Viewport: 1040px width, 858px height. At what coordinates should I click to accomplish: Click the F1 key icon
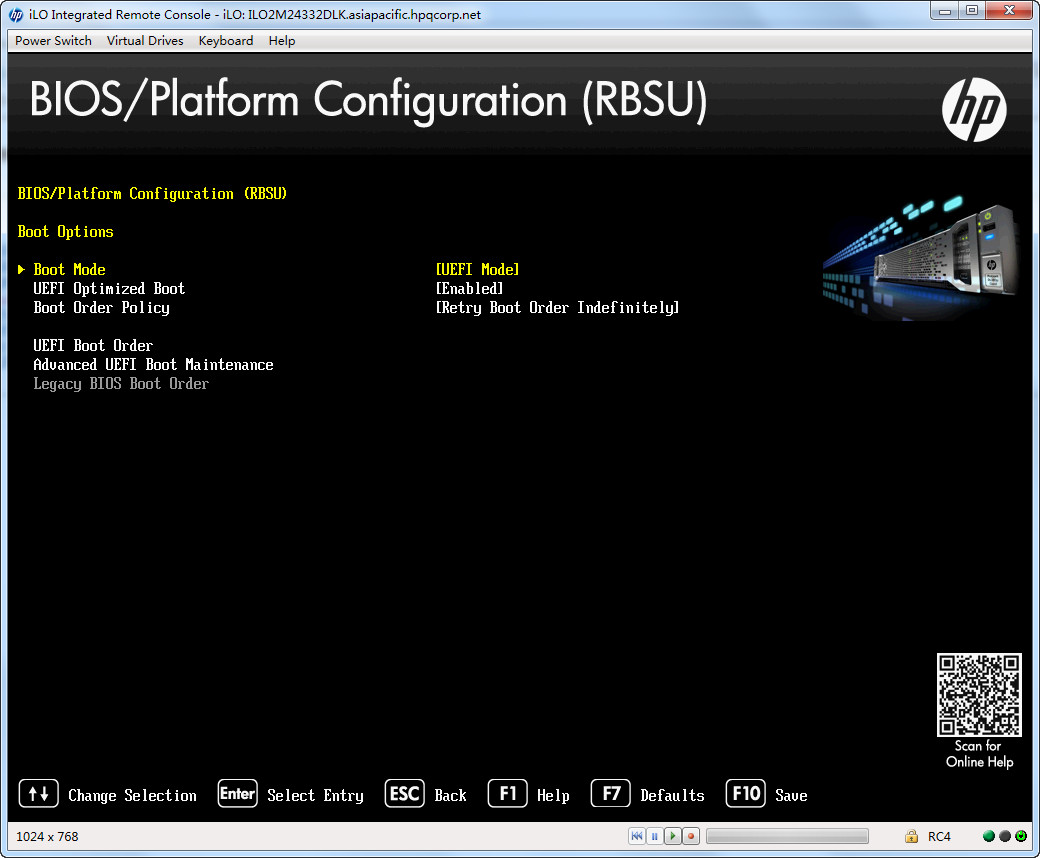point(507,793)
